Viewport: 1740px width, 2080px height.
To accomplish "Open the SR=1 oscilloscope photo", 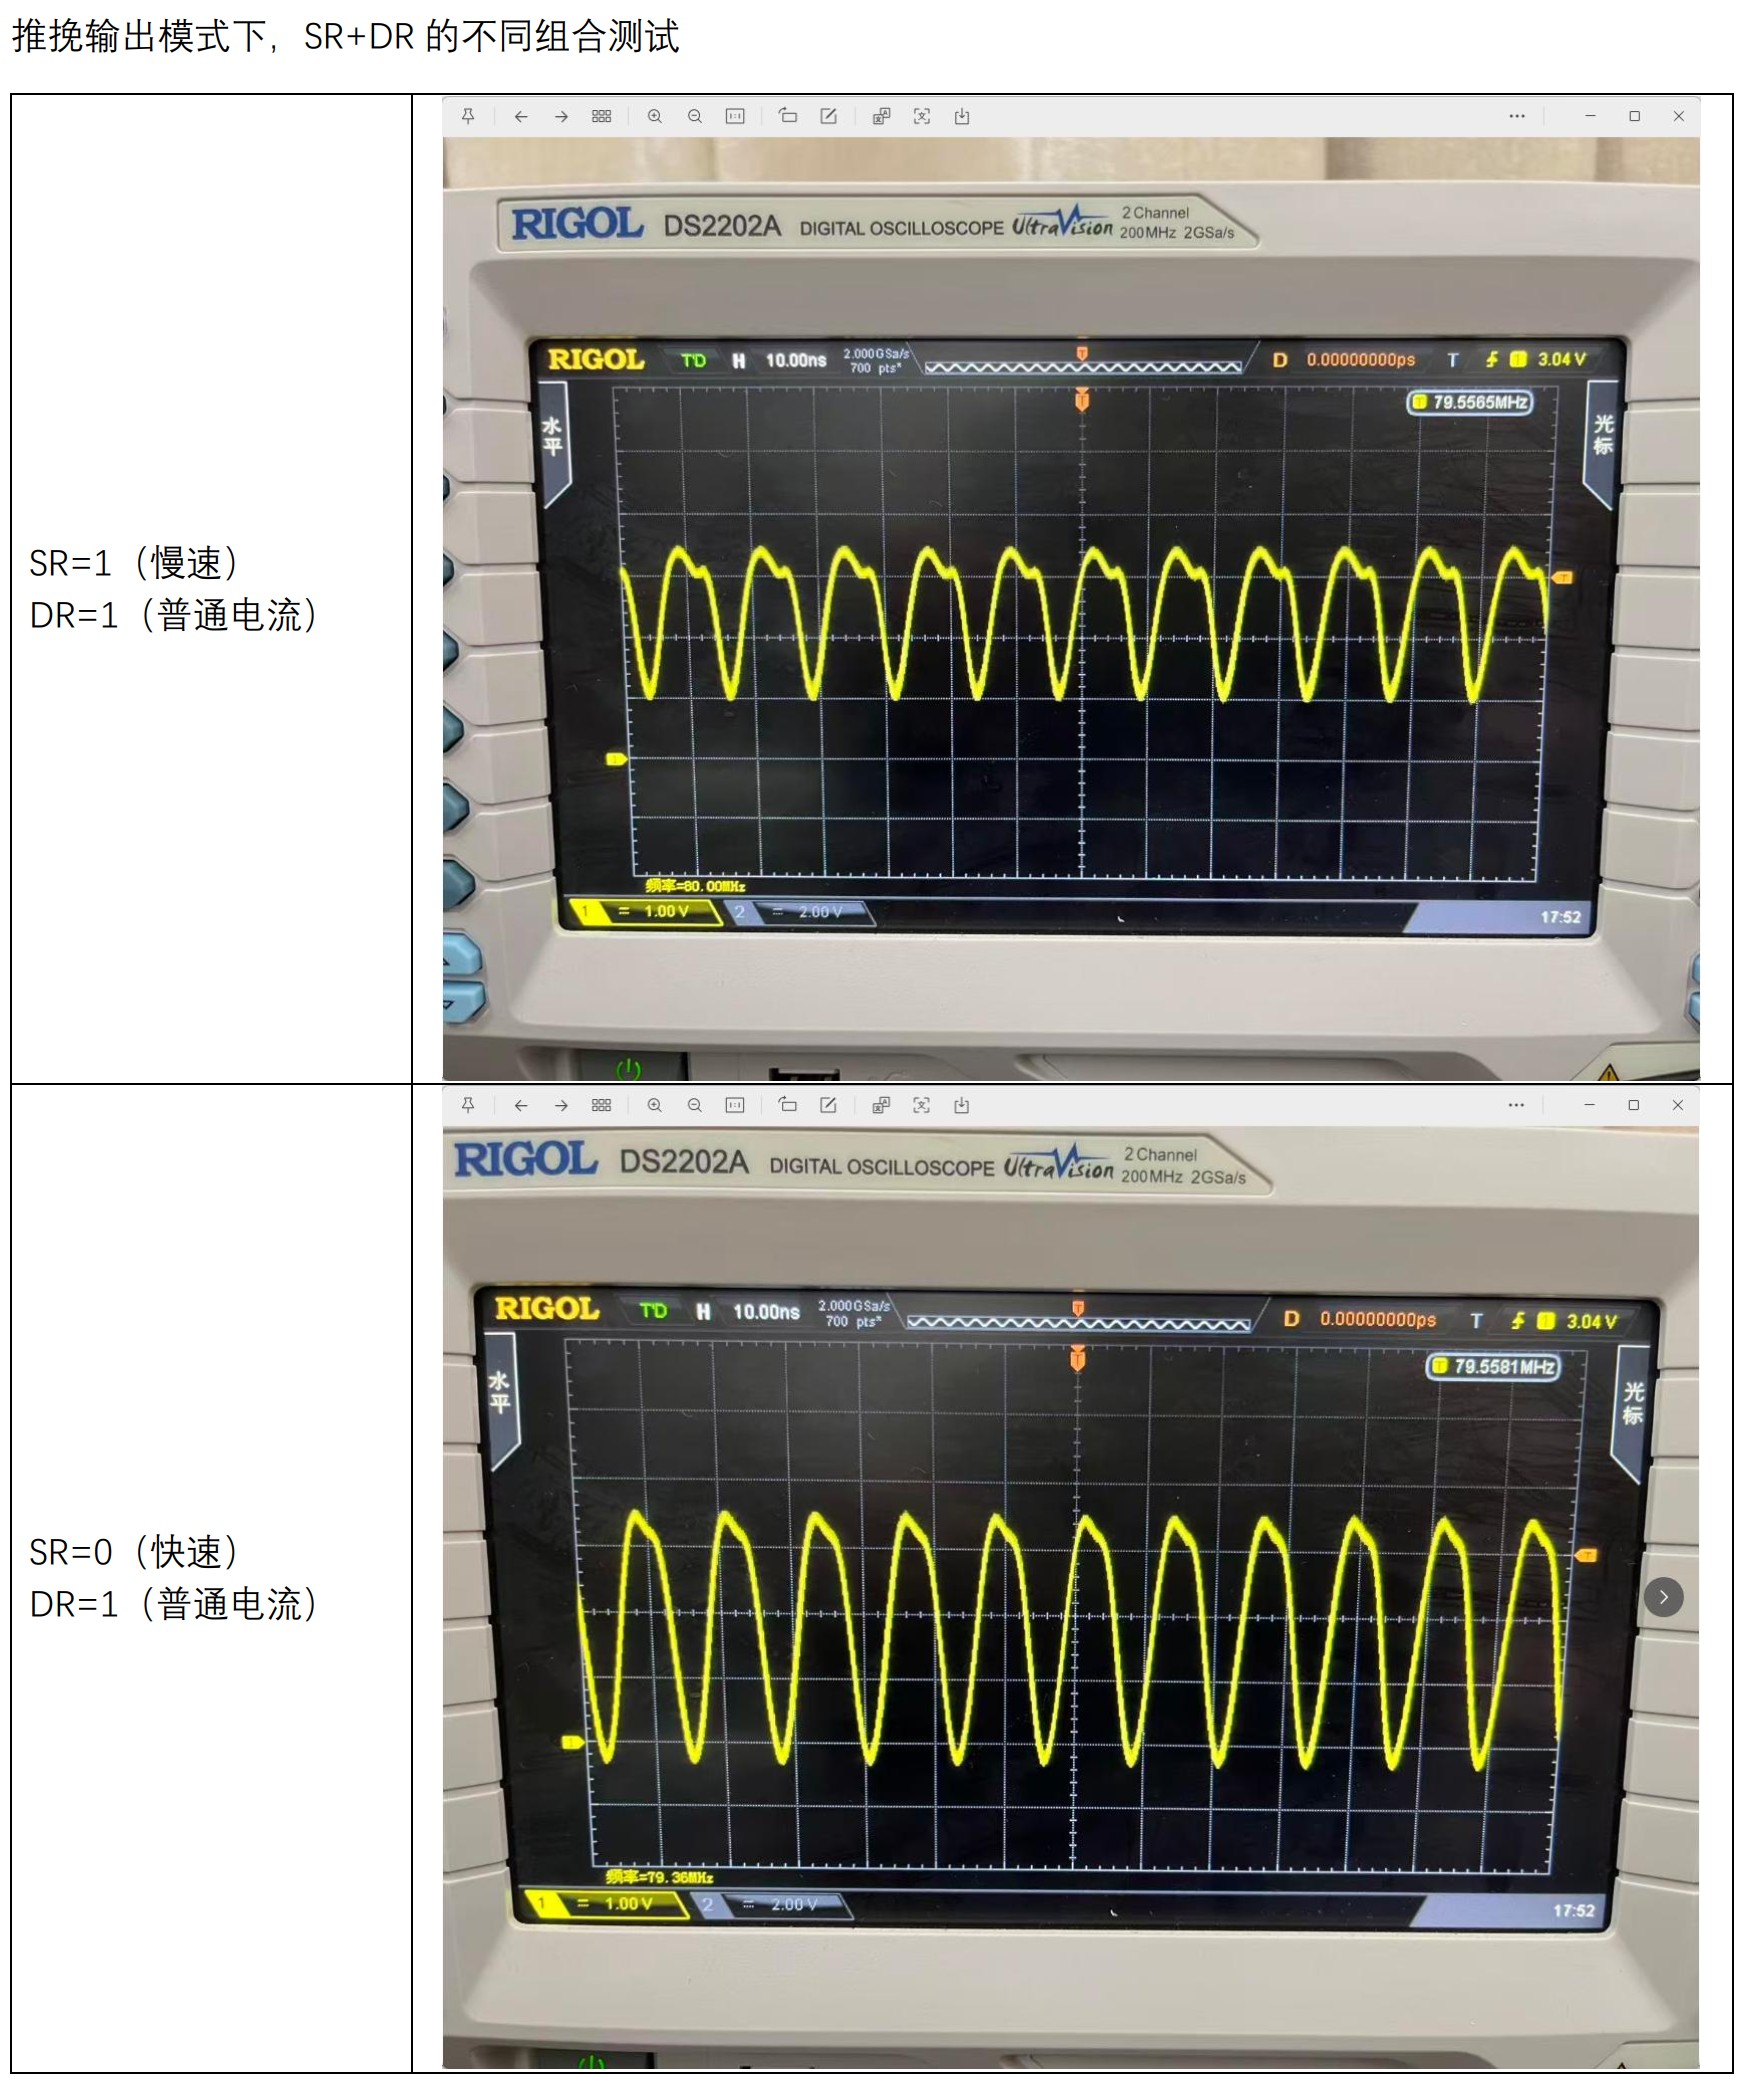I will 1071,608.
